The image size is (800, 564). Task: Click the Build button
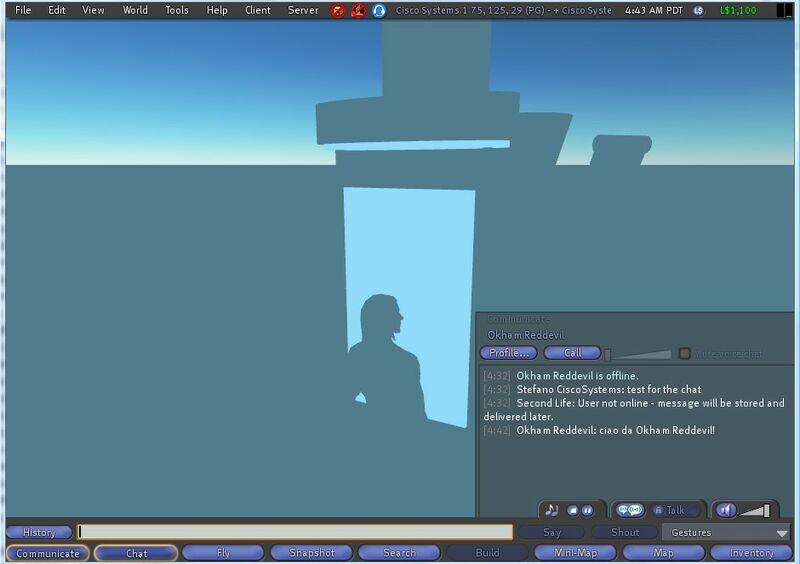coord(488,553)
